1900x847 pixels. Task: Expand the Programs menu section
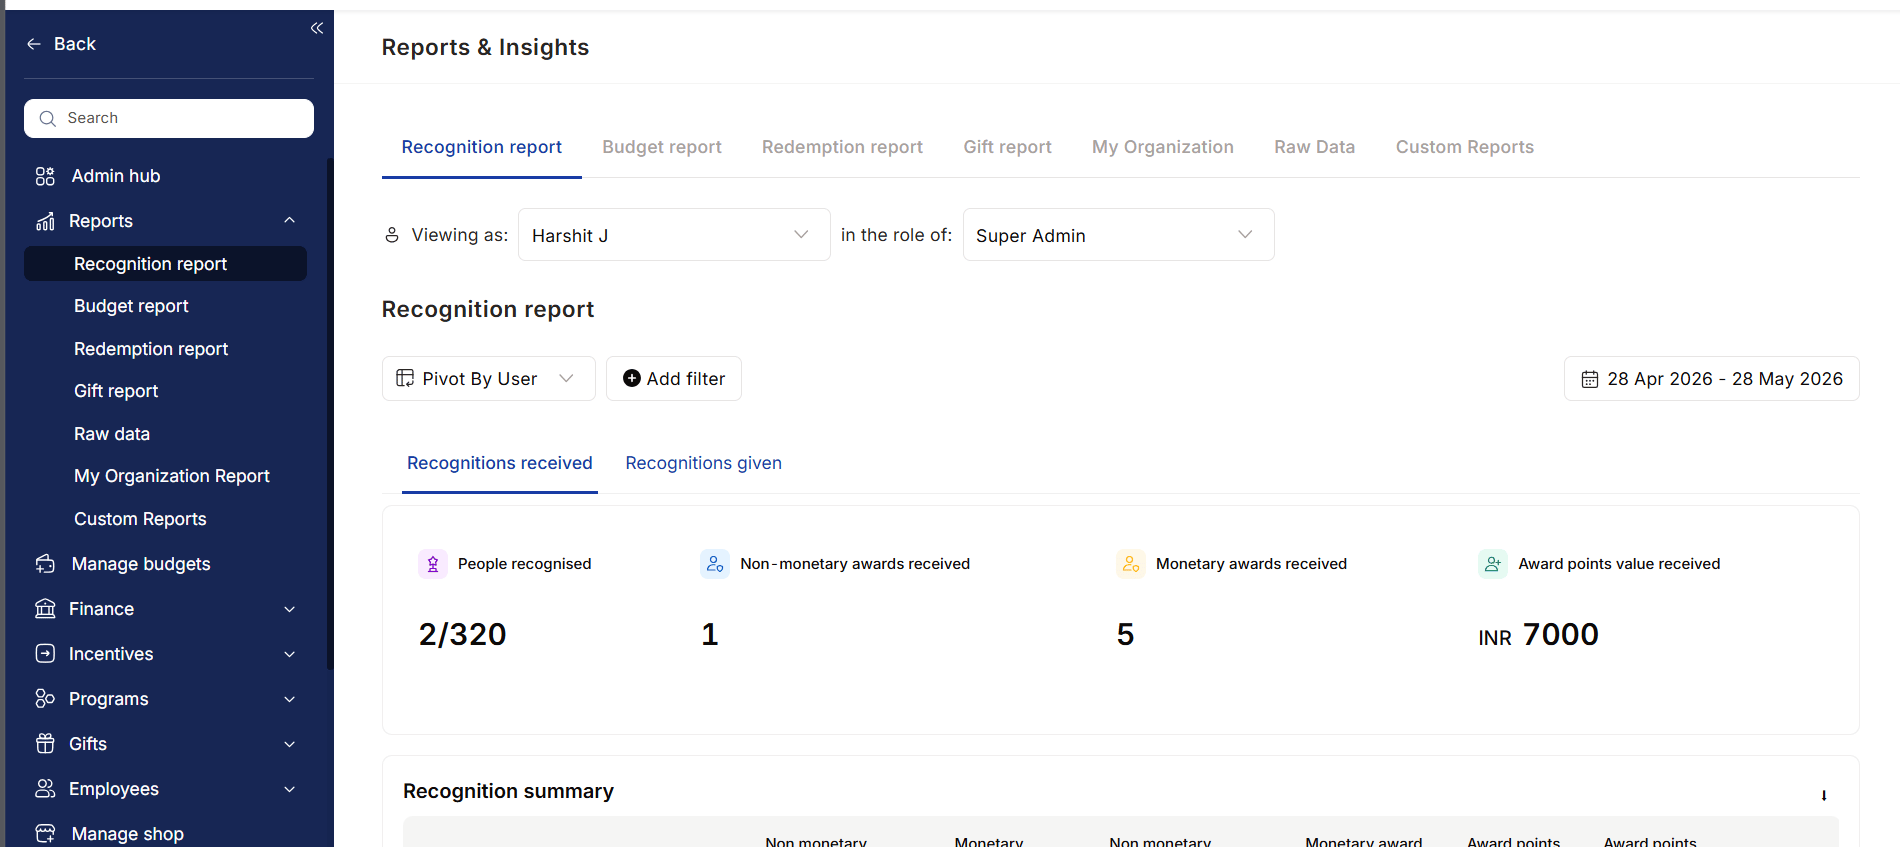pos(290,699)
